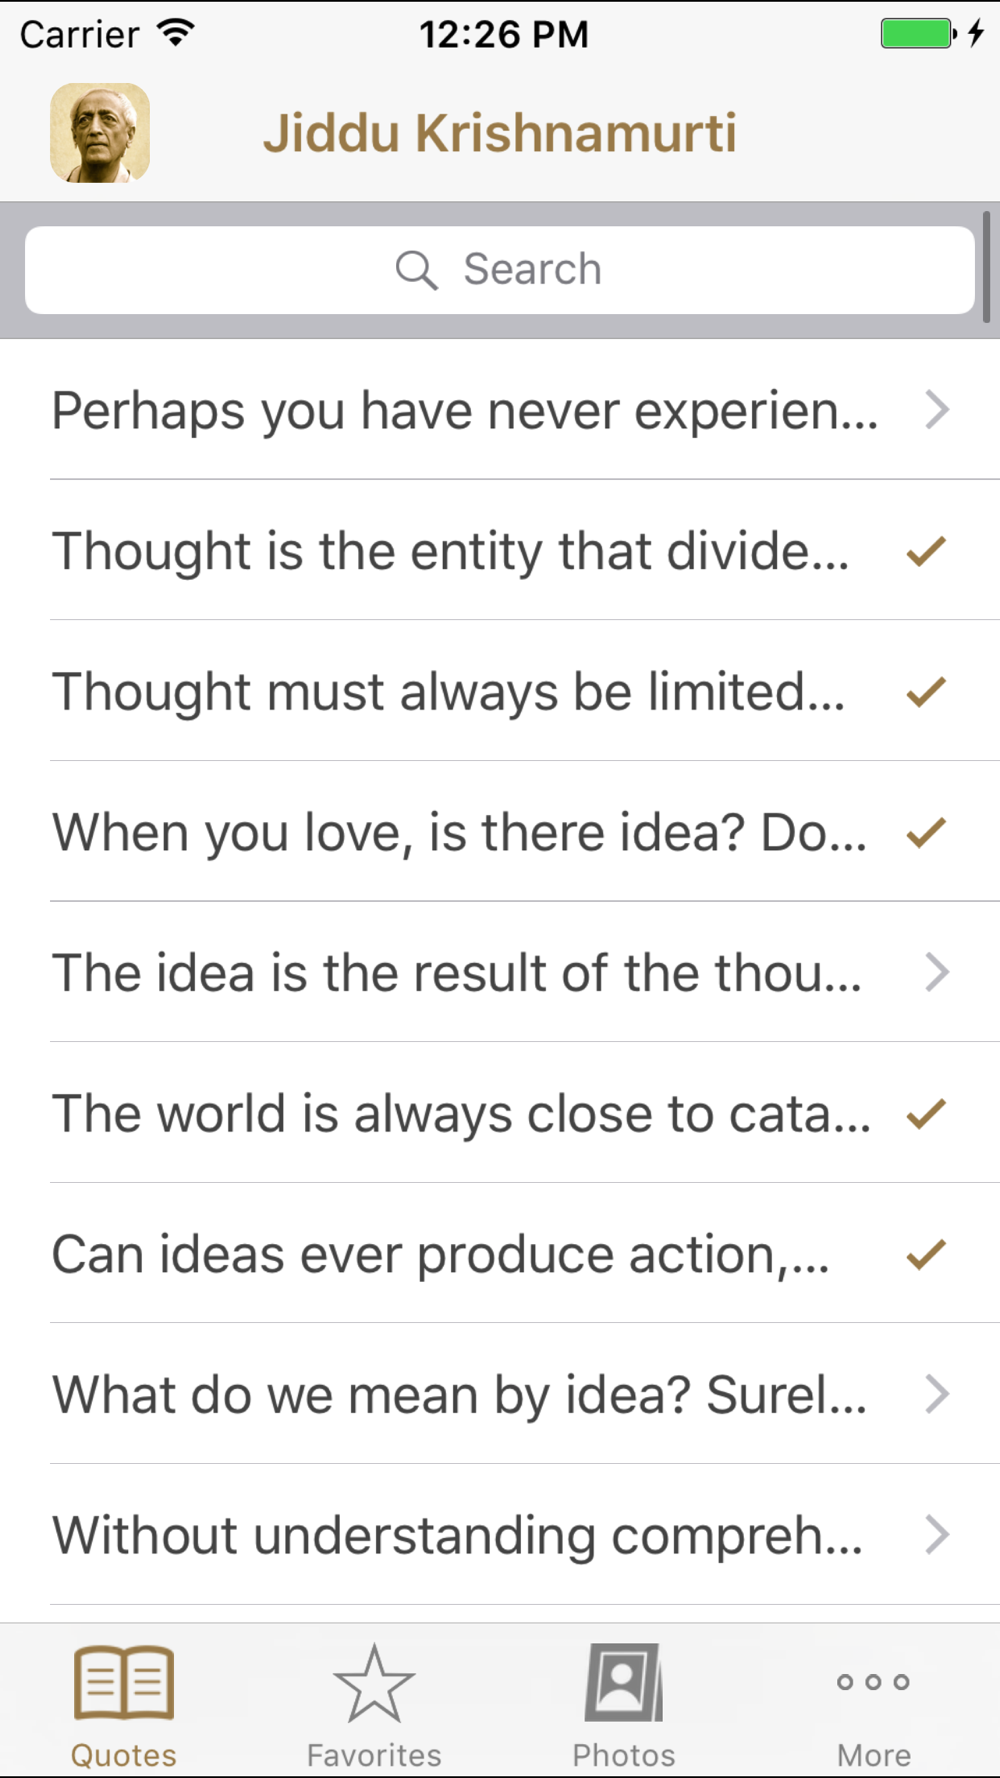This screenshot has width=1000, height=1778.
Task: Toggle checkmark on "Thought must always be limited"
Action: [x=926, y=692]
